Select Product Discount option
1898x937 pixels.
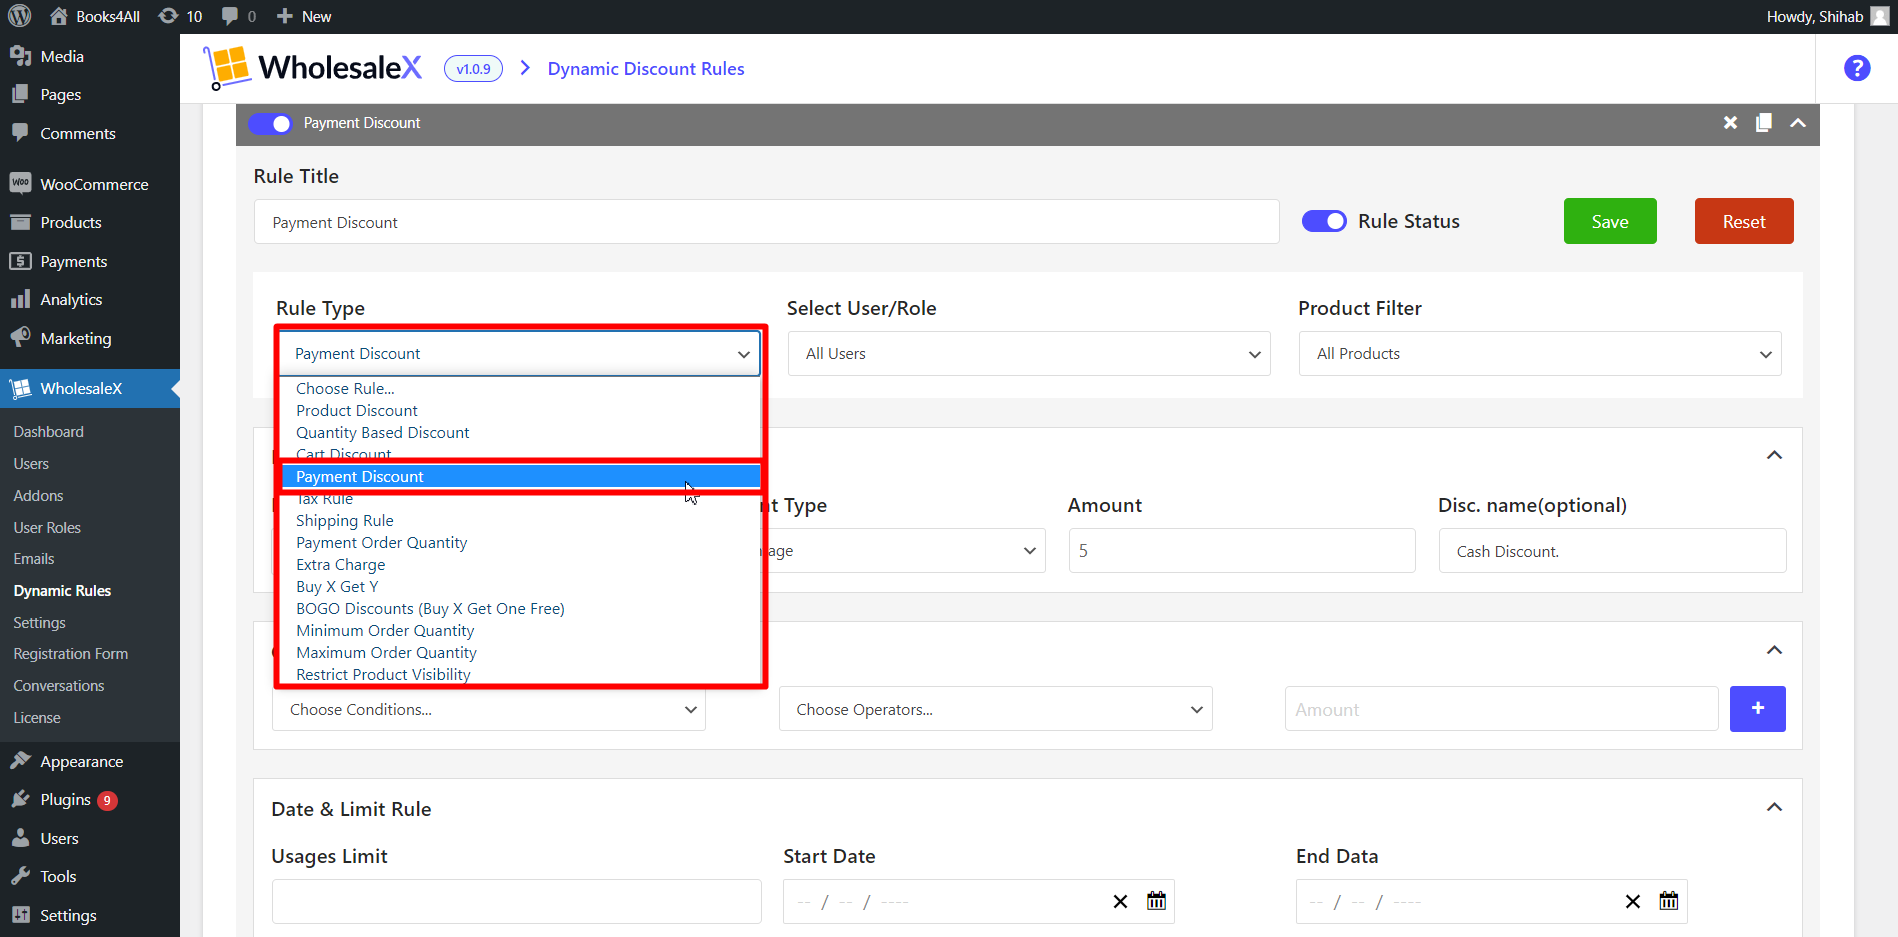tap(519, 410)
